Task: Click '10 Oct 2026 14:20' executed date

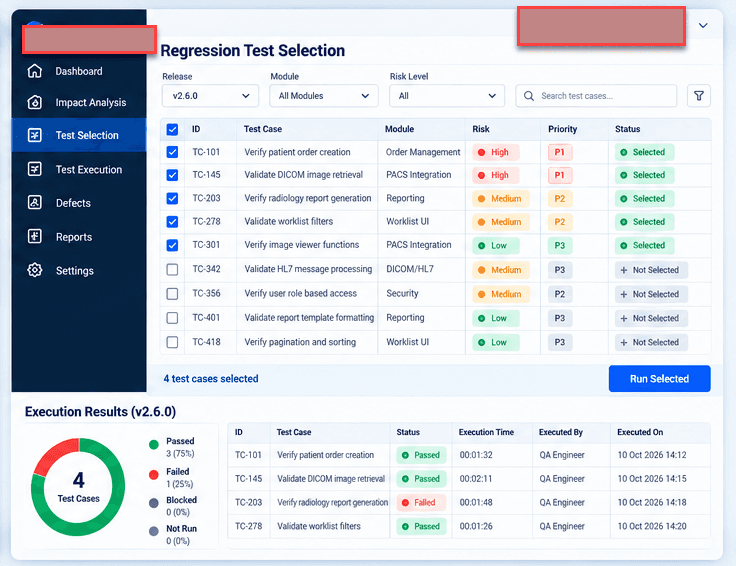Action: click(x=652, y=526)
